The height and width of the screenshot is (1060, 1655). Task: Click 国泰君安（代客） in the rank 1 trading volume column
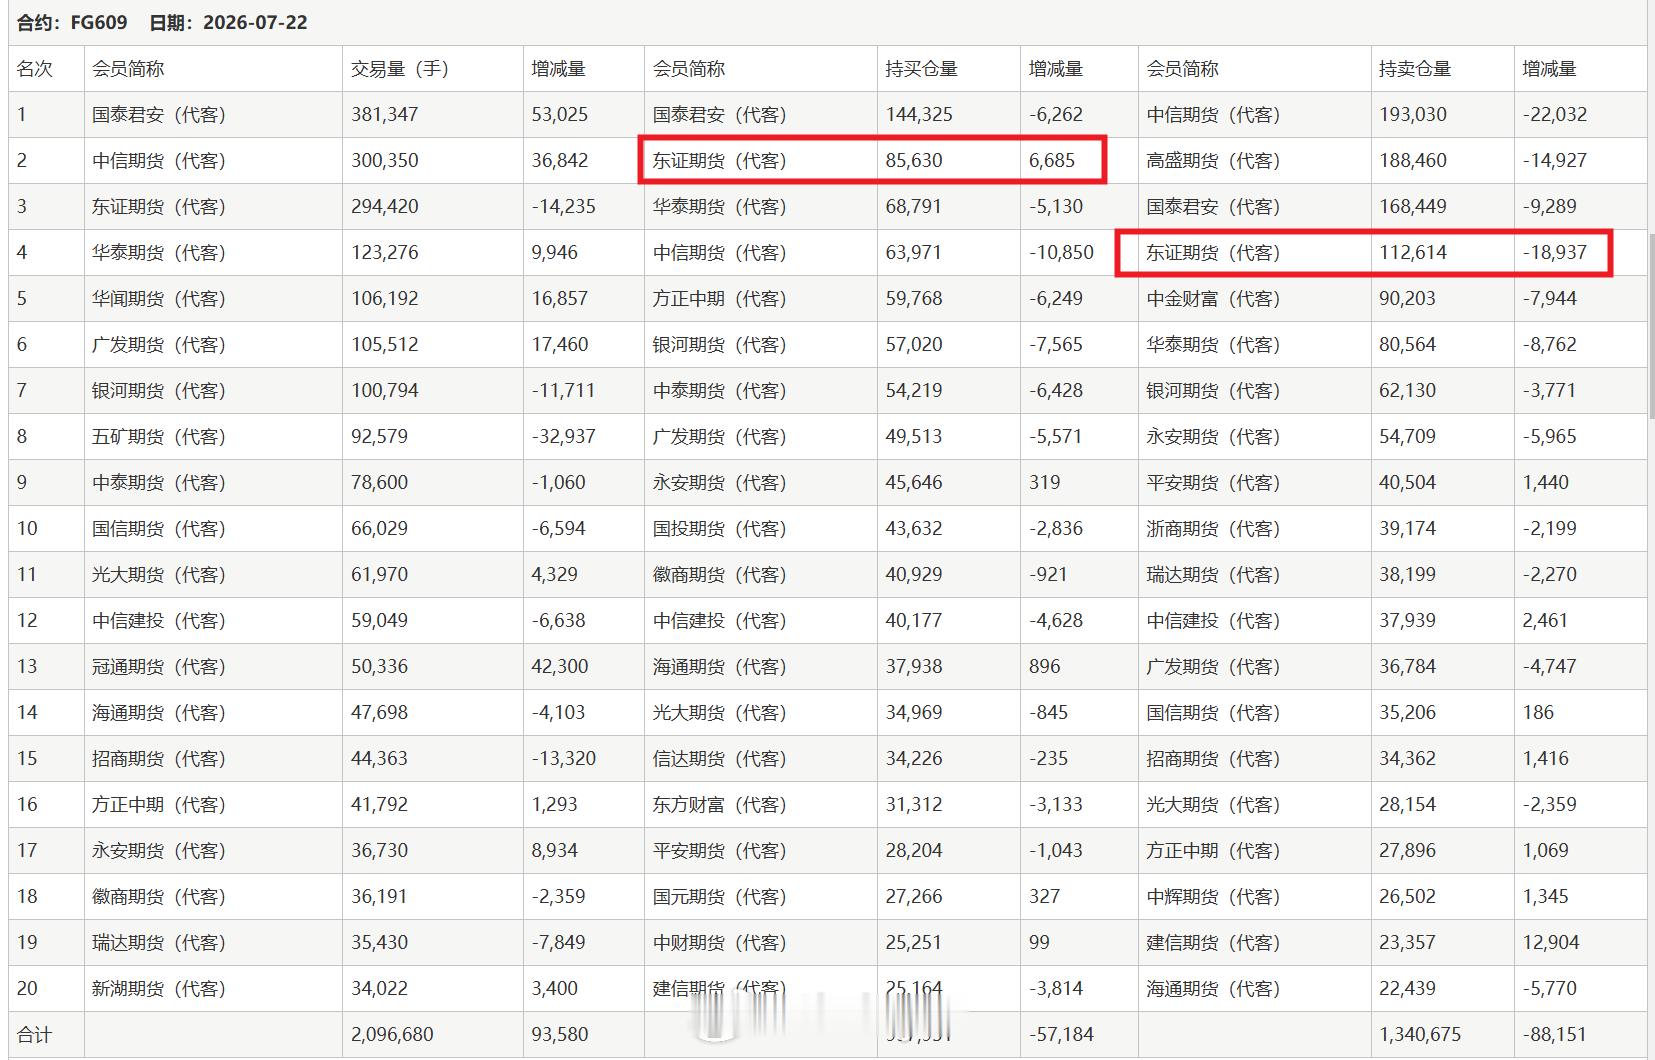click(x=159, y=115)
